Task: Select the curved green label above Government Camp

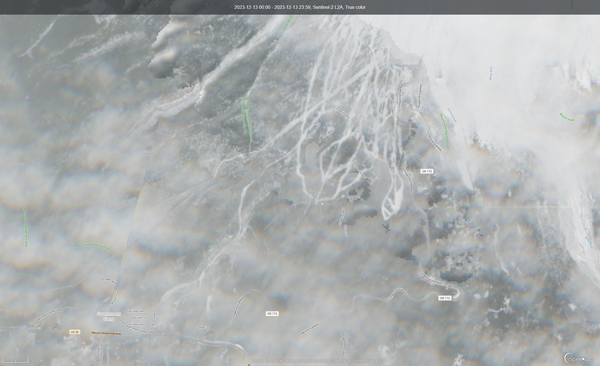Action: coord(93,247)
